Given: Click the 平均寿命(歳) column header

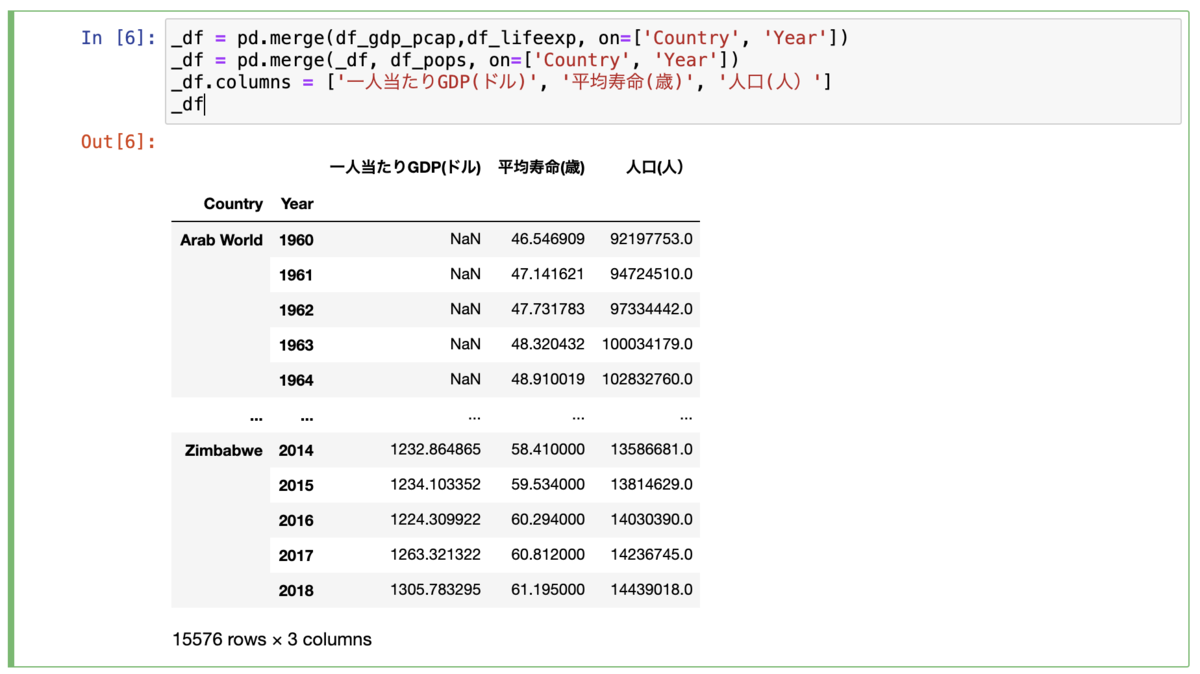Looking at the screenshot, I should click(x=541, y=167).
